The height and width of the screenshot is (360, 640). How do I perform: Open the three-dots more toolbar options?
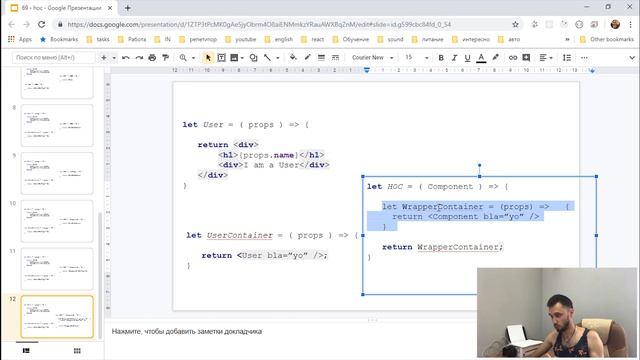click(x=584, y=58)
